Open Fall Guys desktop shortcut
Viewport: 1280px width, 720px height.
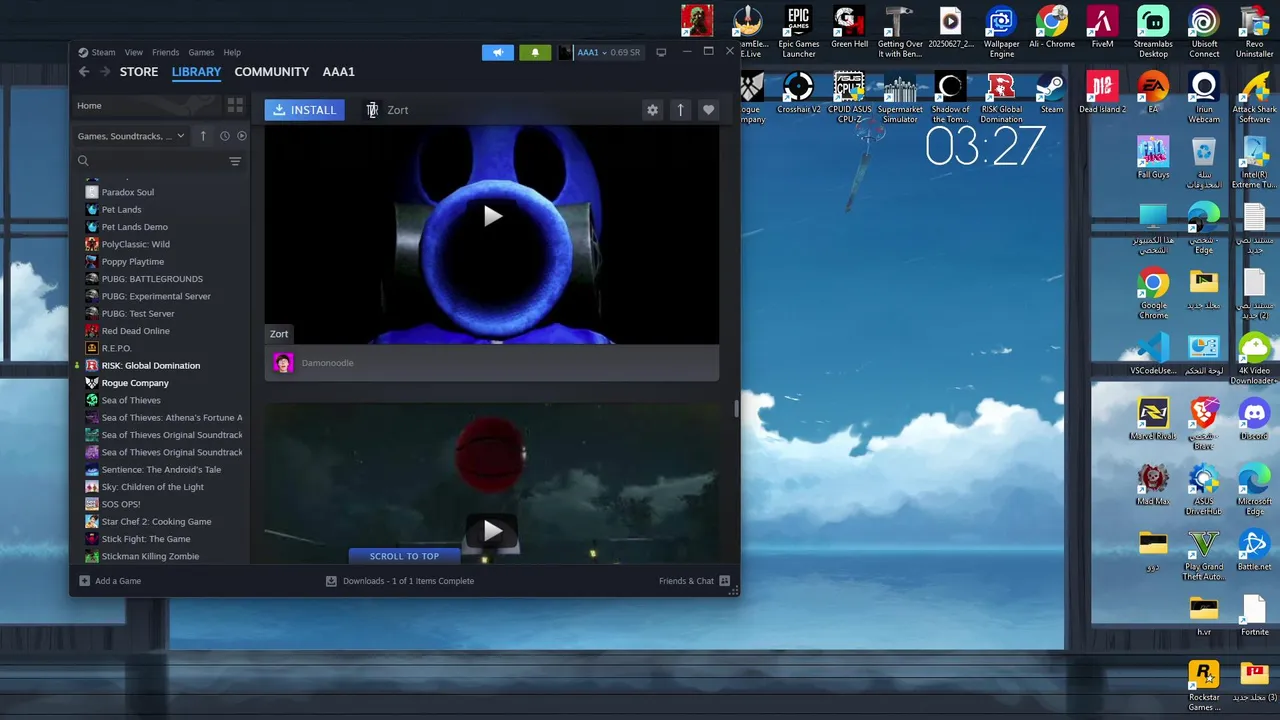(1153, 158)
